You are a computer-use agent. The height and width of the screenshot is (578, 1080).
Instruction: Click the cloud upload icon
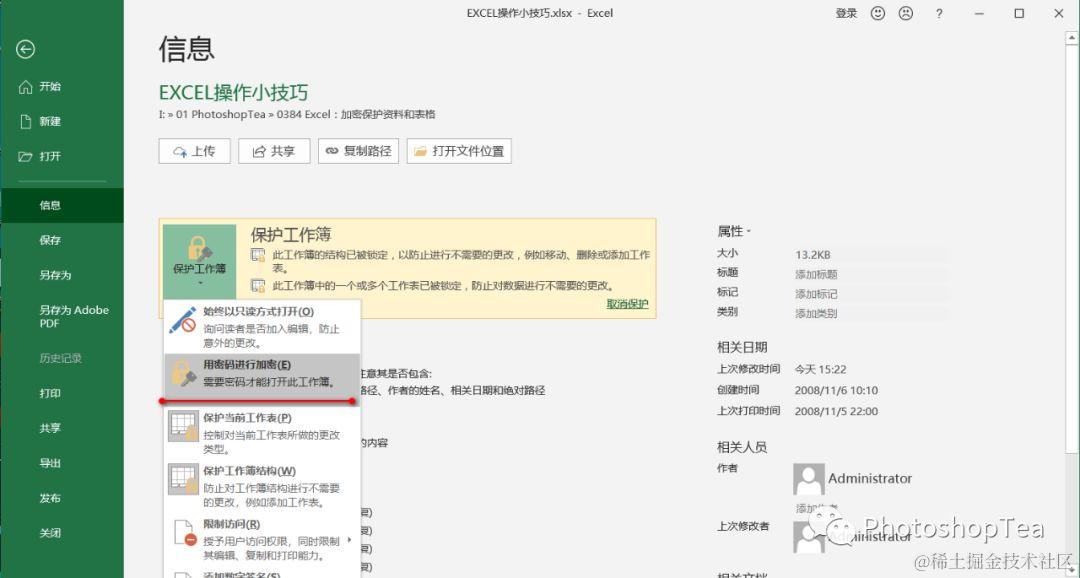[x=180, y=152]
